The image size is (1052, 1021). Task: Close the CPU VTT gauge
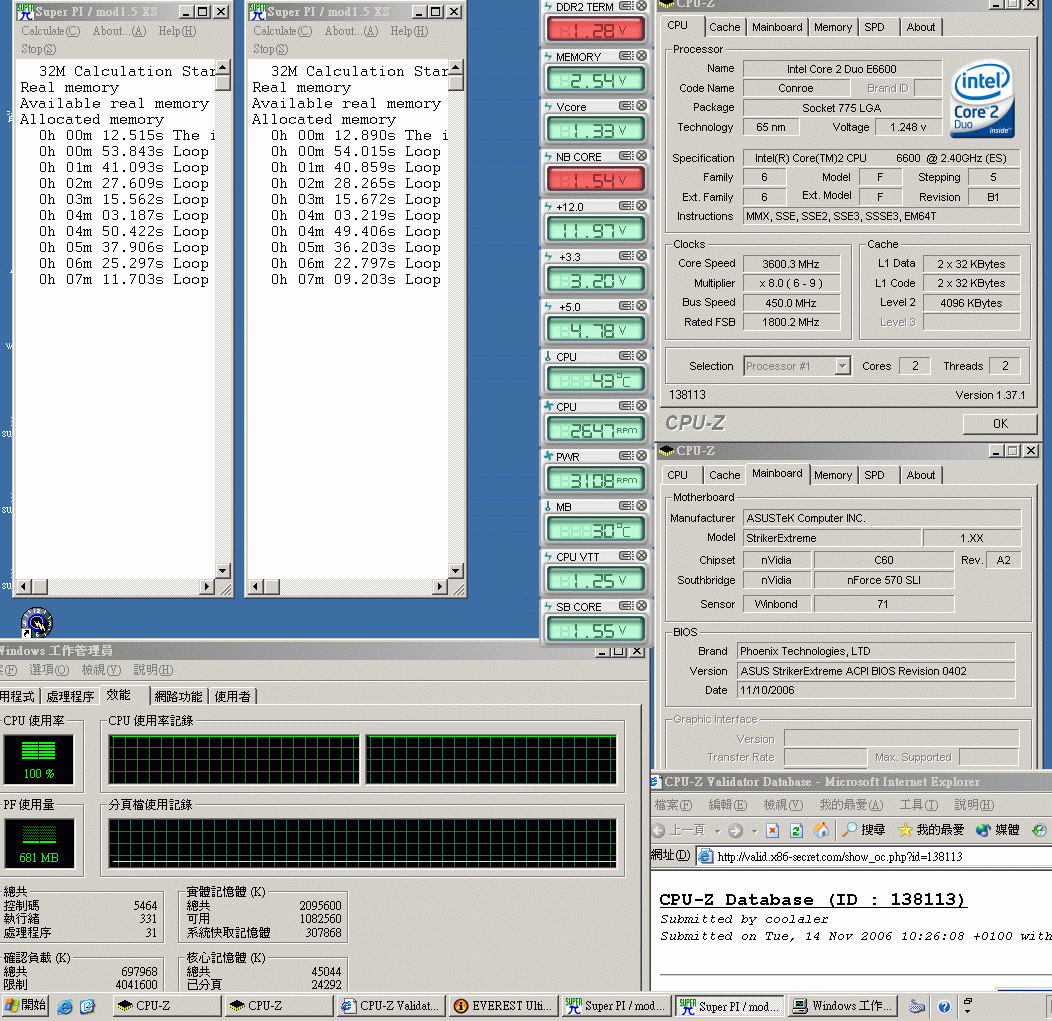click(641, 555)
